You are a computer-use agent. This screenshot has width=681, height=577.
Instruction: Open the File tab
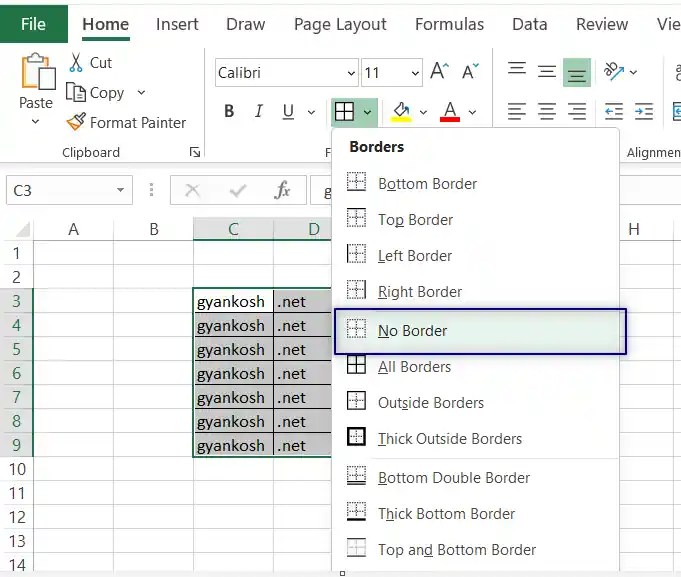click(33, 24)
